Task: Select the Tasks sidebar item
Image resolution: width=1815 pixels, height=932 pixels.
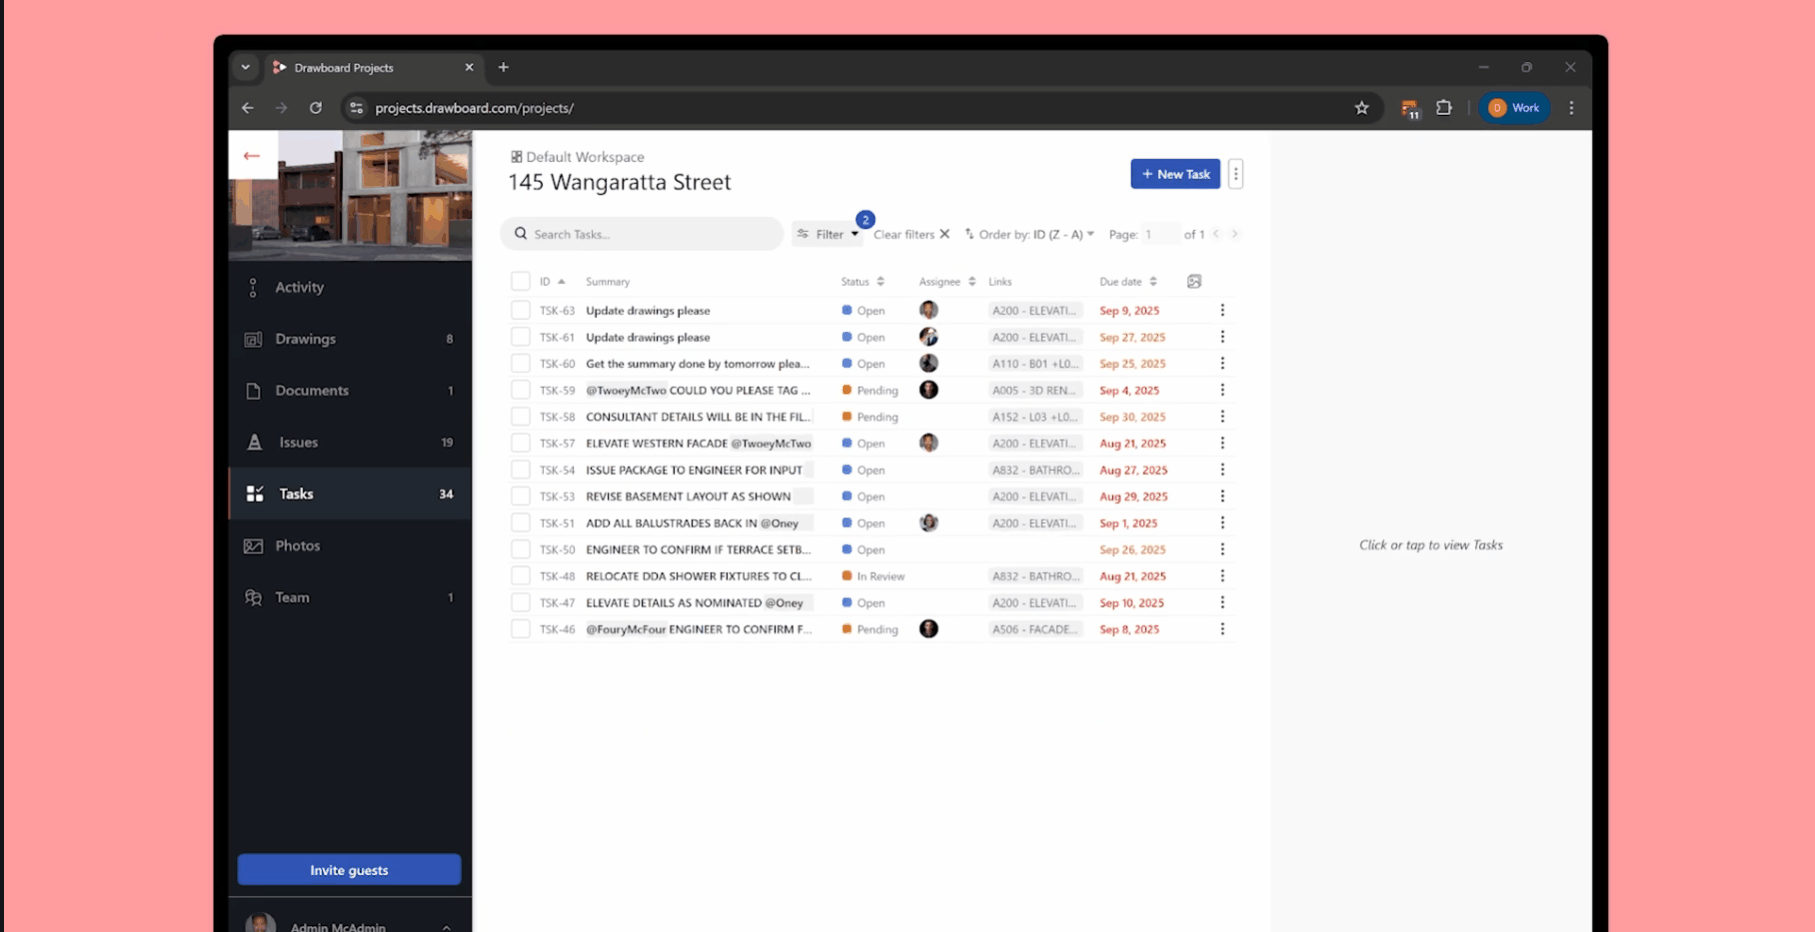Action: [350, 494]
